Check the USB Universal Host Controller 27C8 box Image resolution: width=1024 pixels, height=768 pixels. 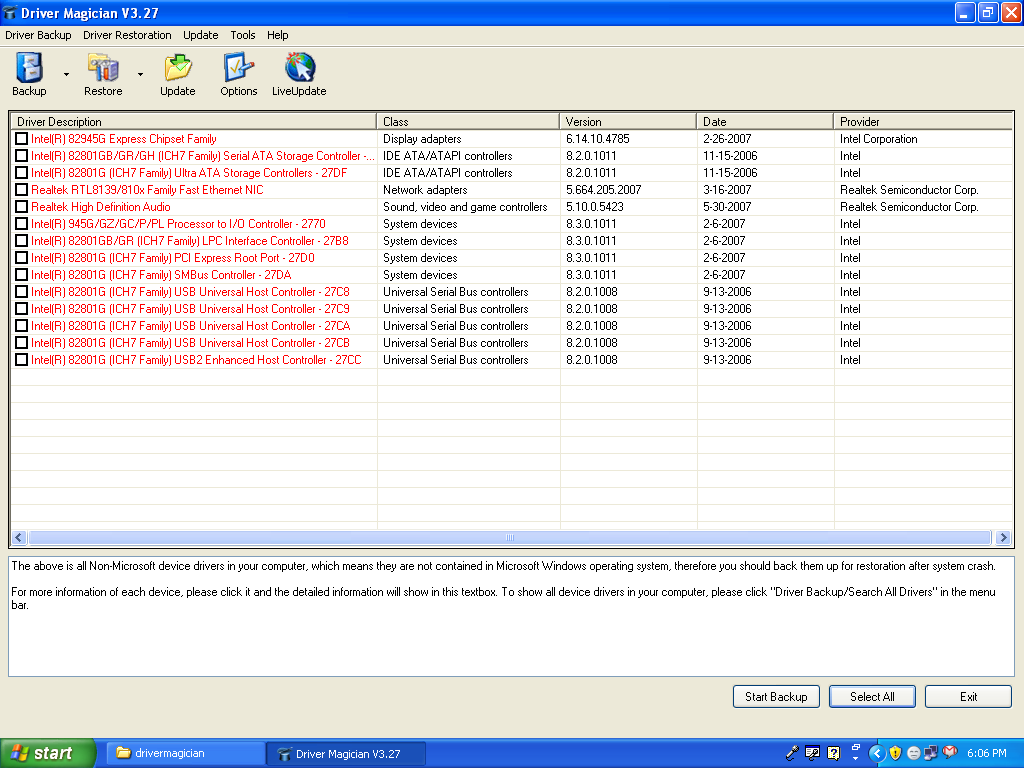pos(22,291)
